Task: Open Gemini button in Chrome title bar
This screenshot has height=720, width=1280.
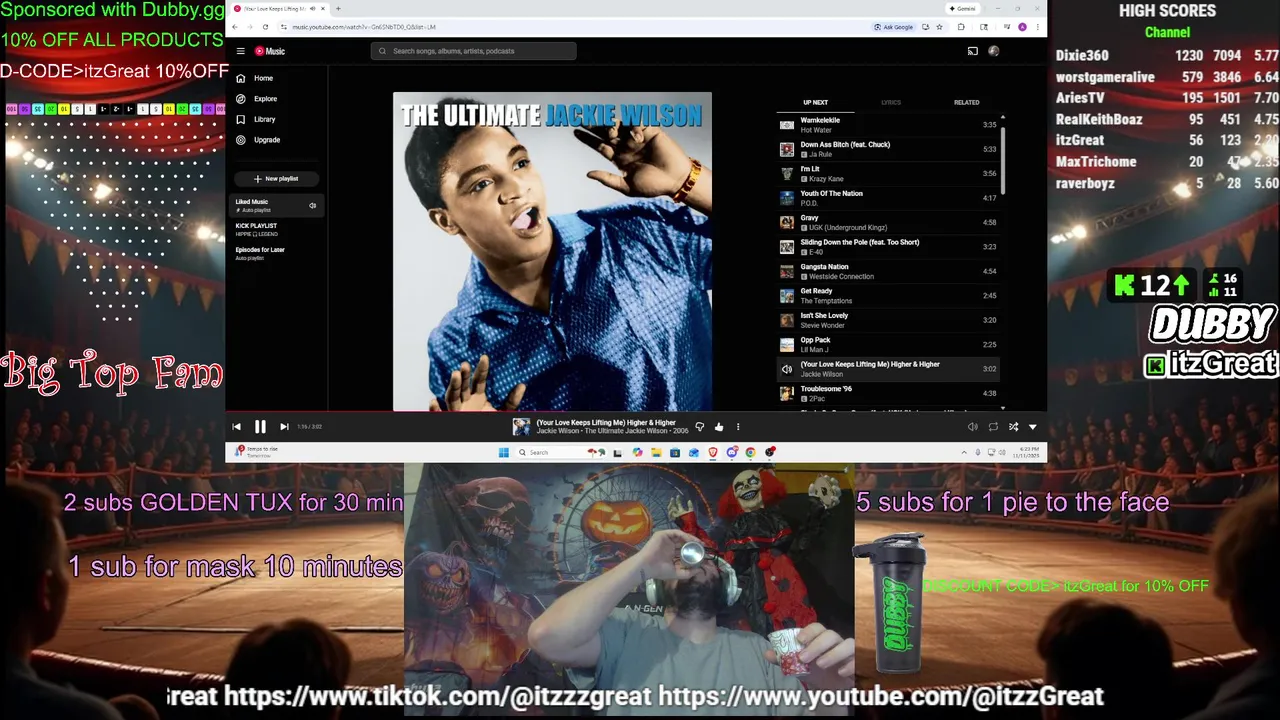Action: click(x=963, y=9)
